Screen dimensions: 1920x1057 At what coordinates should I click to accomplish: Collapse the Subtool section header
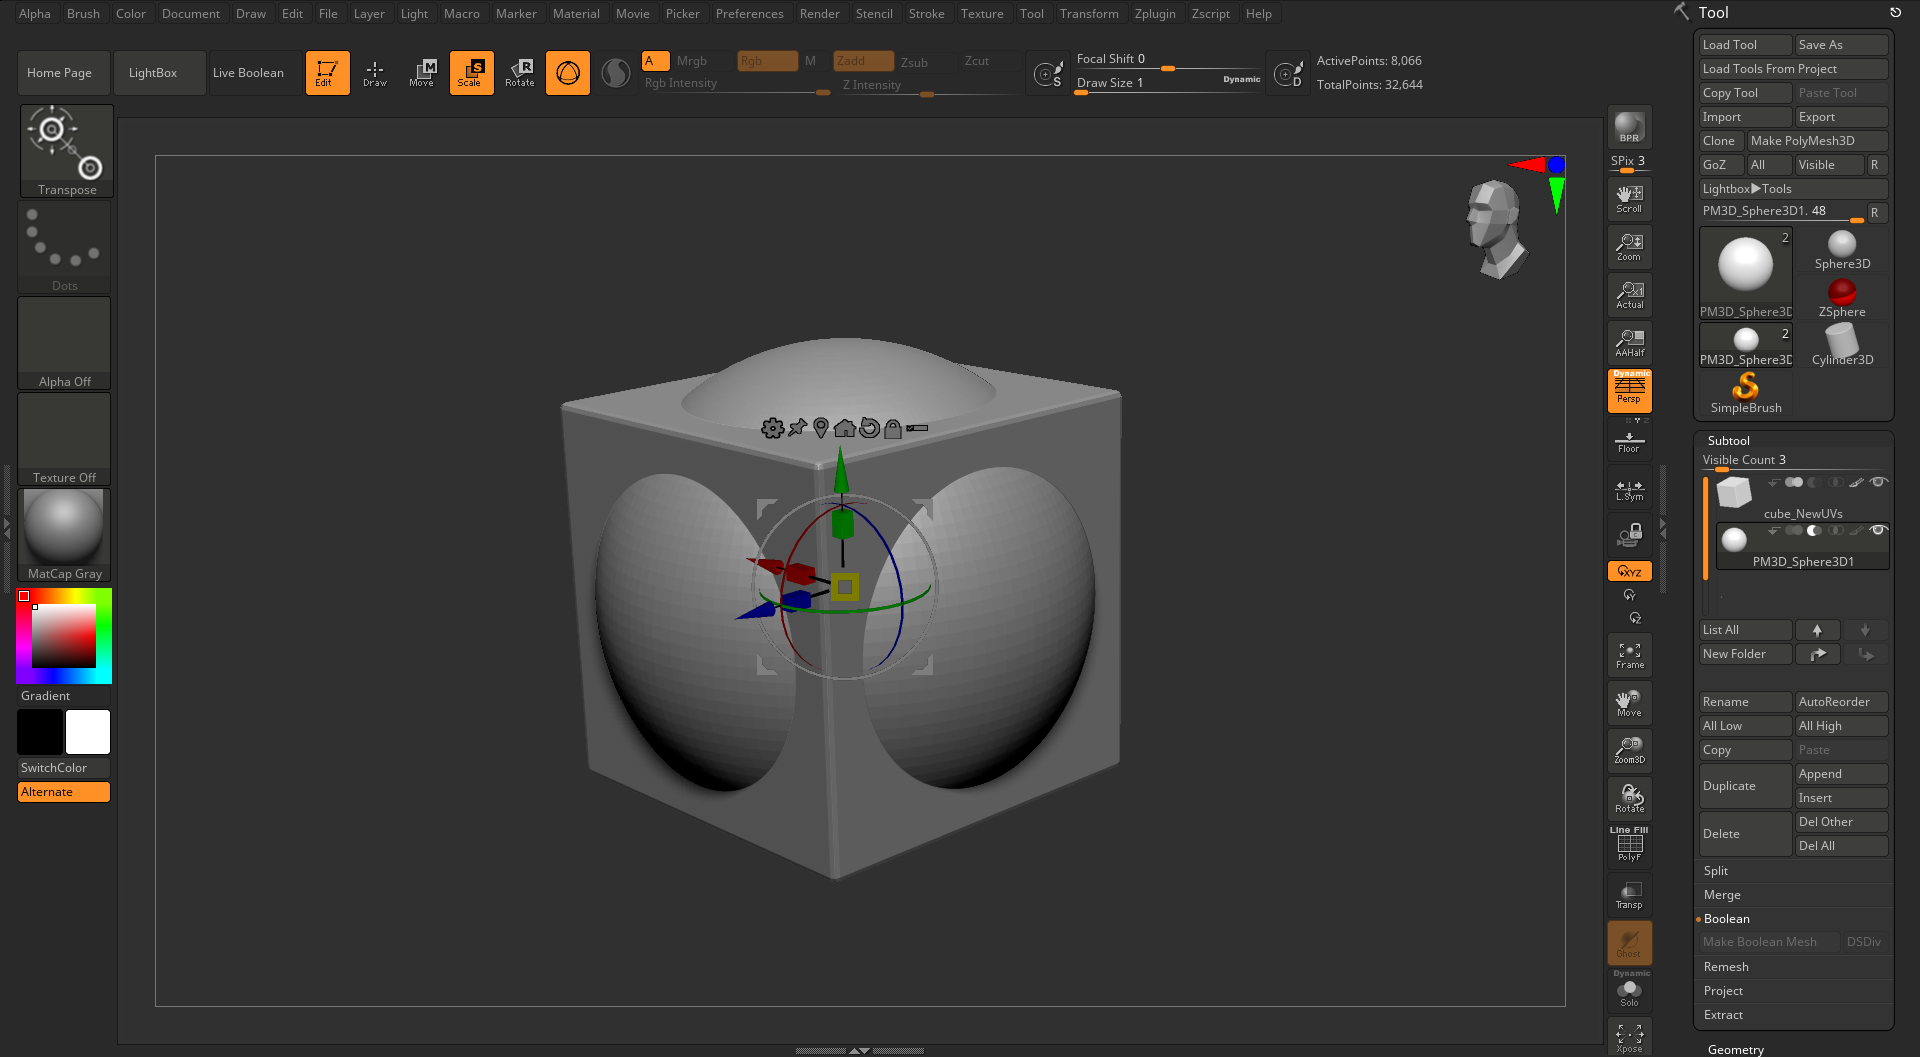pyautogui.click(x=1728, y=441)
